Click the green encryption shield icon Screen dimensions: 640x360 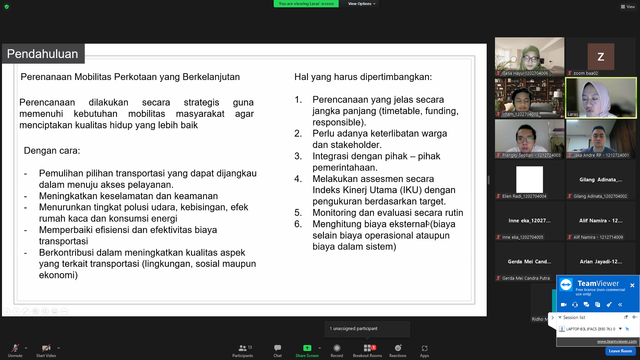pos(7,7)
